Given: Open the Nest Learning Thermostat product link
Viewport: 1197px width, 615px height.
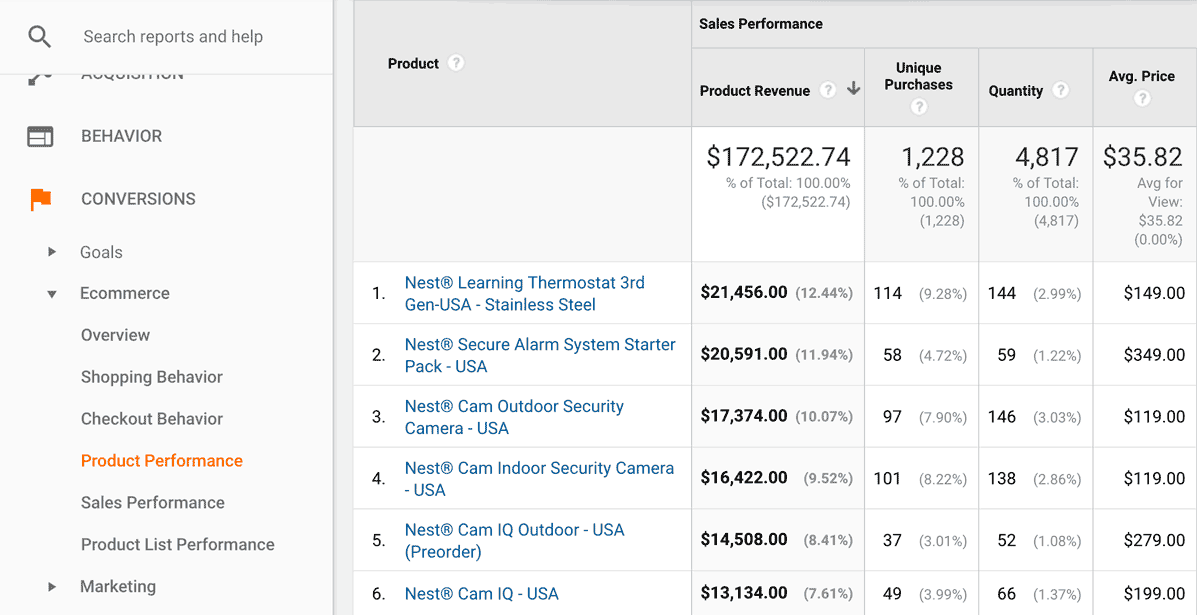Looking at the screenshot, I should click(x=524, y=294).
